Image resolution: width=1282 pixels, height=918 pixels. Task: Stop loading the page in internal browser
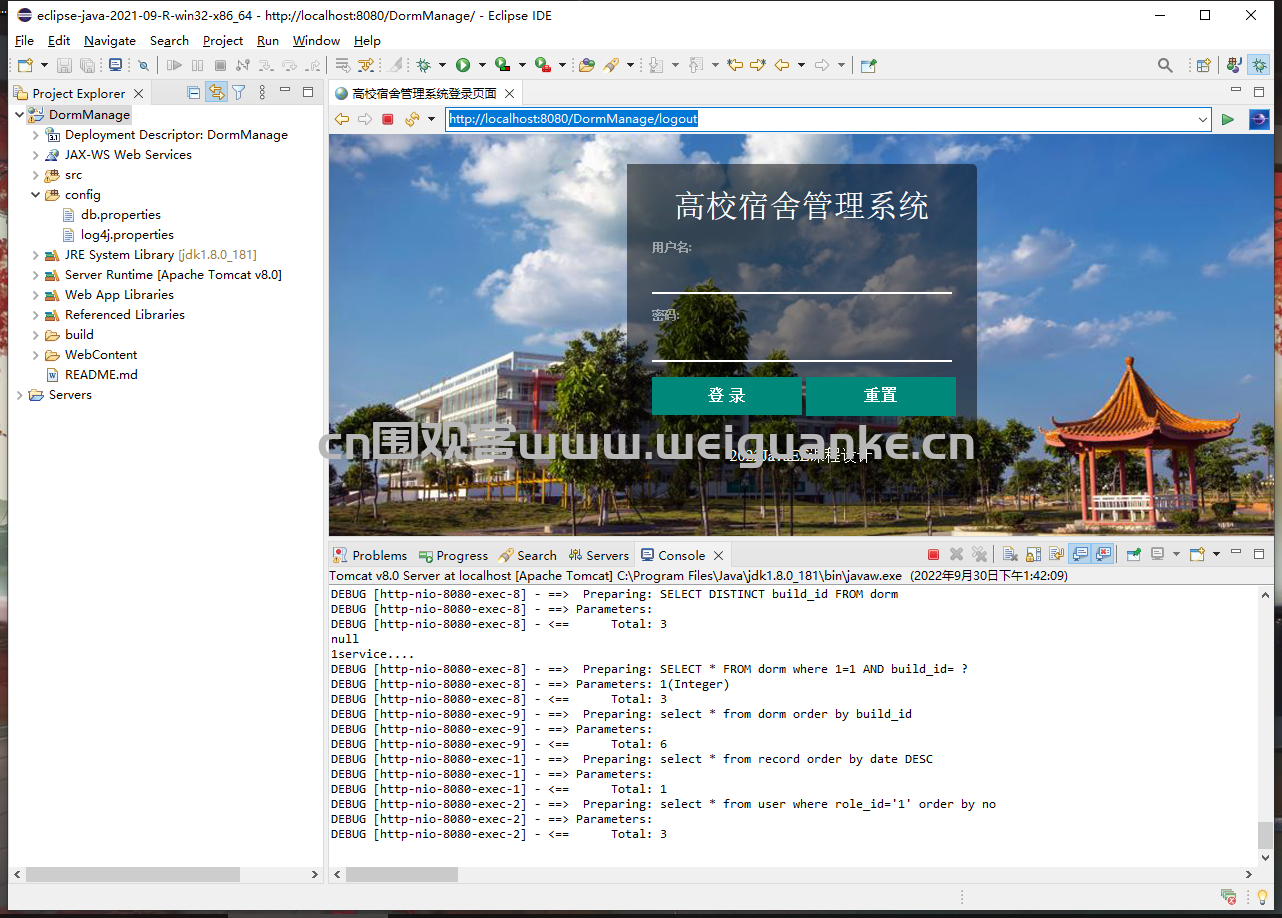[x=388, y=119]
